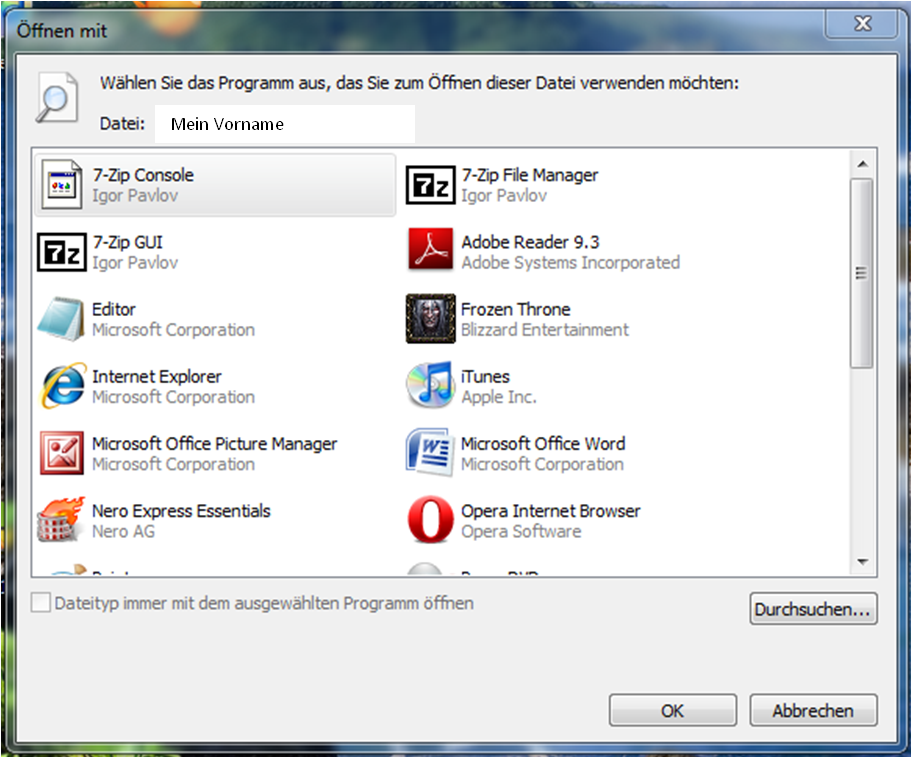Choose the 7-Zip File Manager icon
This screenshot has height=758, width=912.
point(430,185)
